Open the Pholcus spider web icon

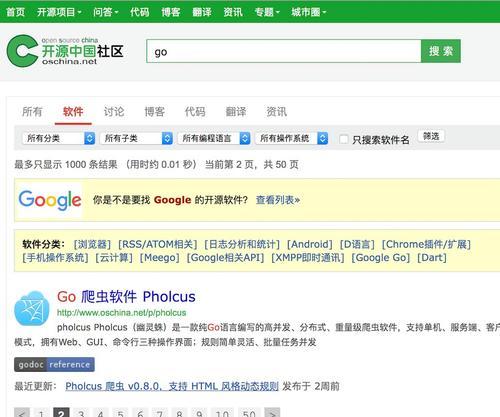click(32, 309)
